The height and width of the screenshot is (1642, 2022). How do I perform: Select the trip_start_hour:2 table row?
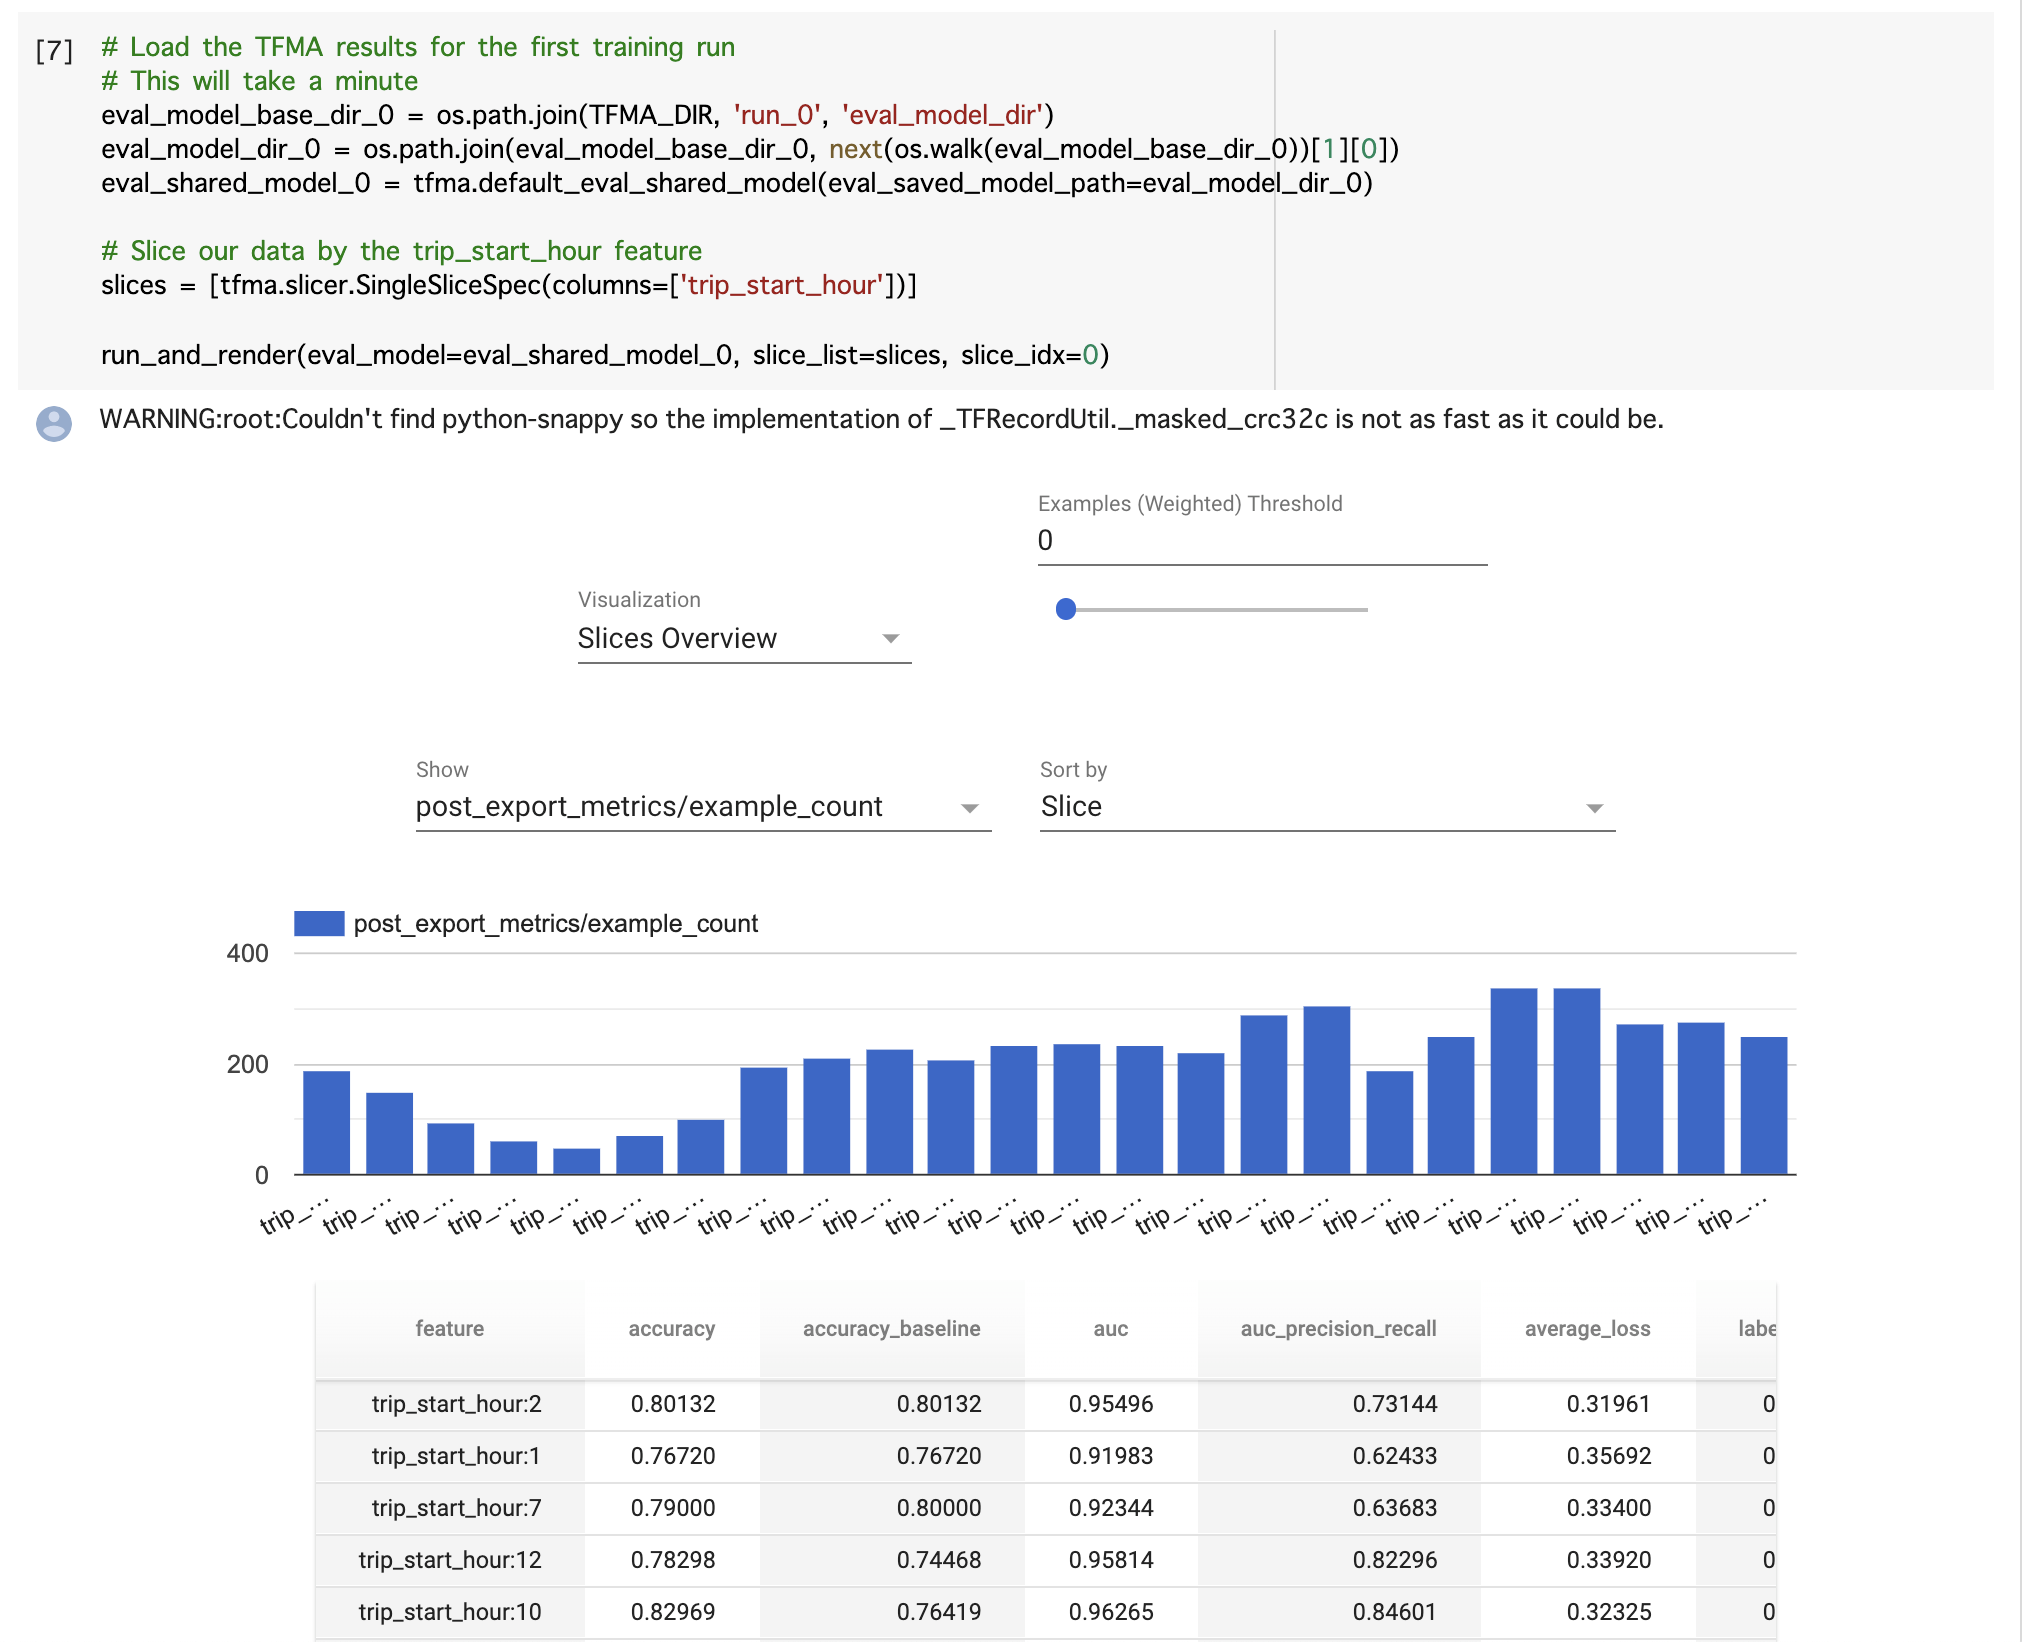coord(456,1404)
